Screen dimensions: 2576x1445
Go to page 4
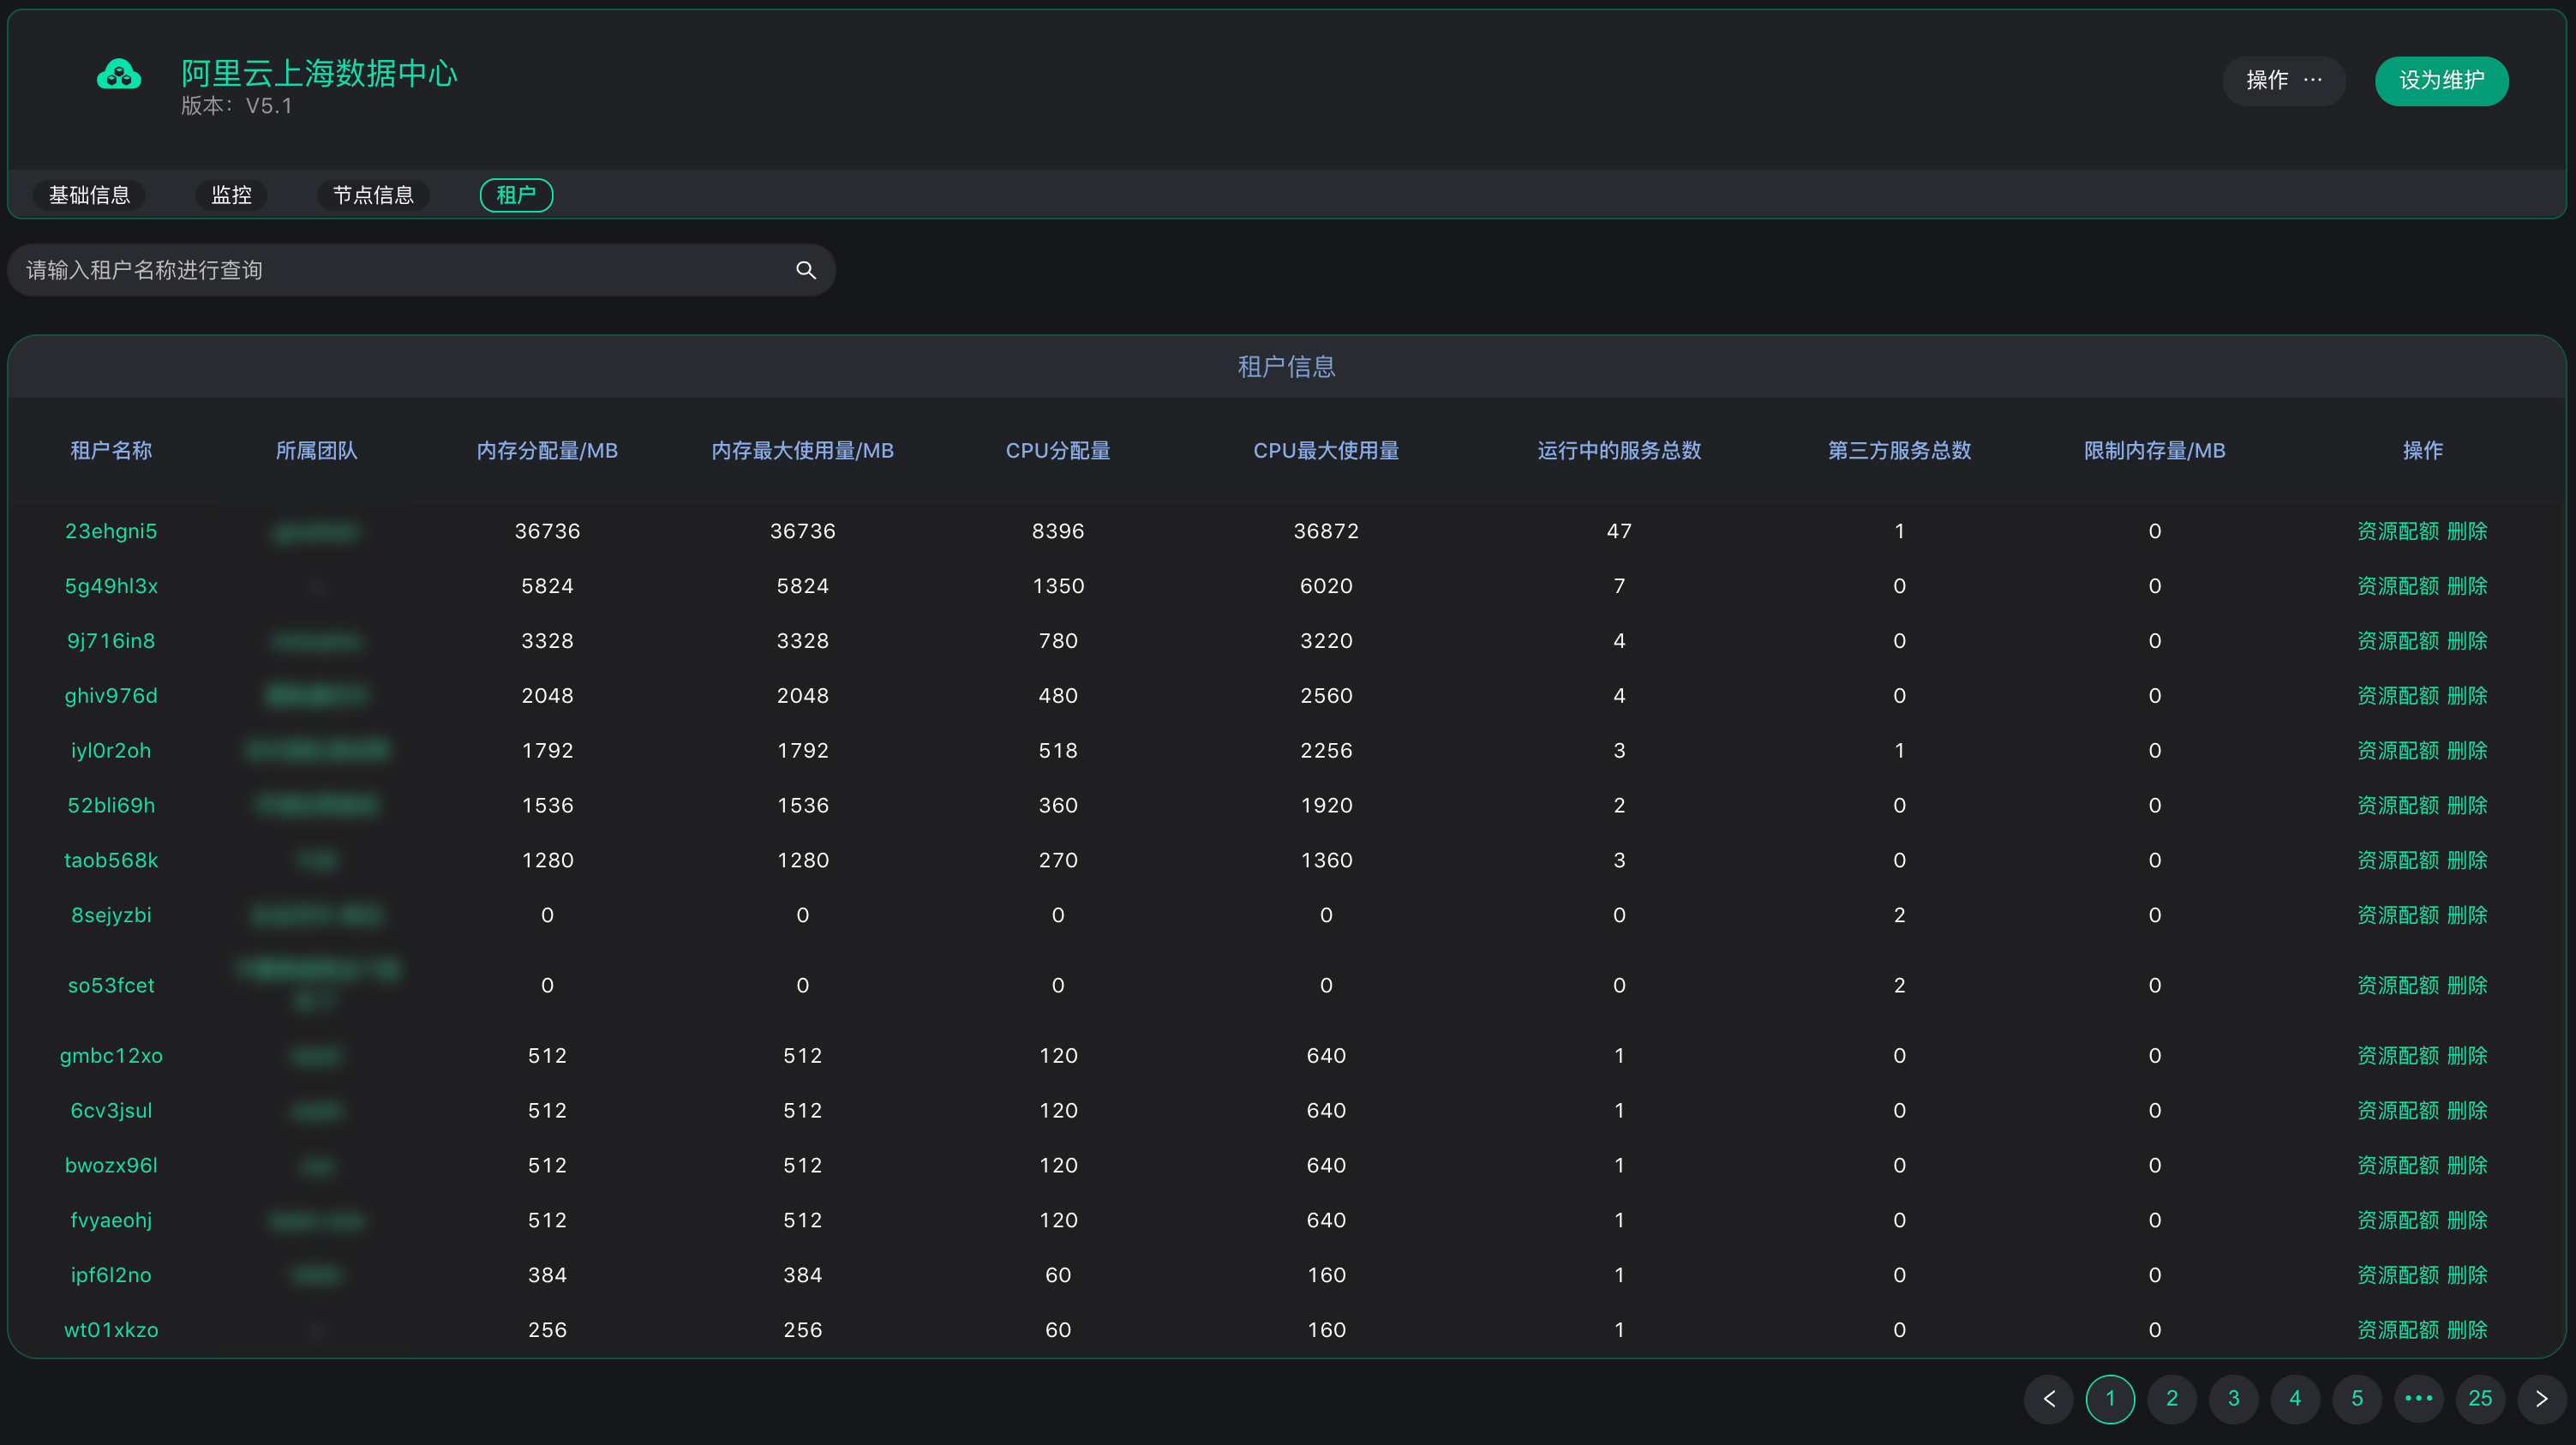pyautogui.click(x=2295, y=1398)
